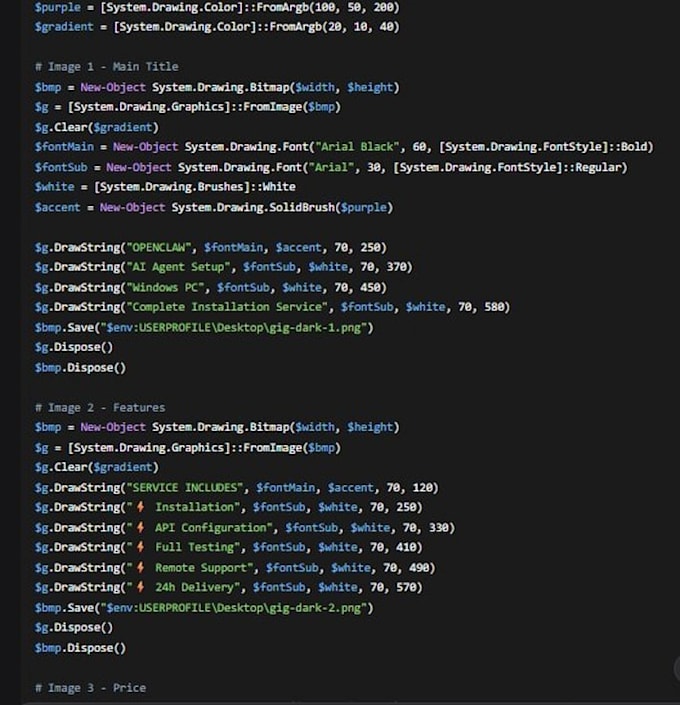
Task: Click the "Windows PC" string
Action: click(166, 287)
